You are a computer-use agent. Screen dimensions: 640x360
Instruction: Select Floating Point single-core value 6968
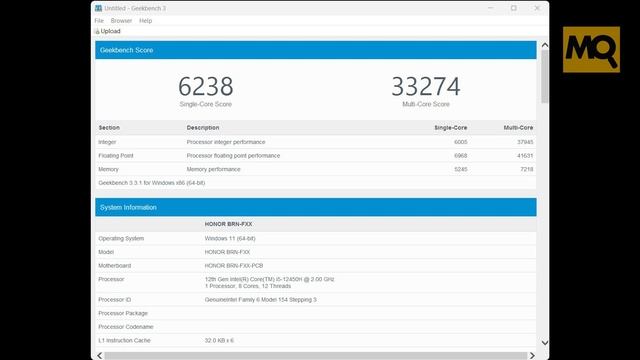[x=460, y=156]
